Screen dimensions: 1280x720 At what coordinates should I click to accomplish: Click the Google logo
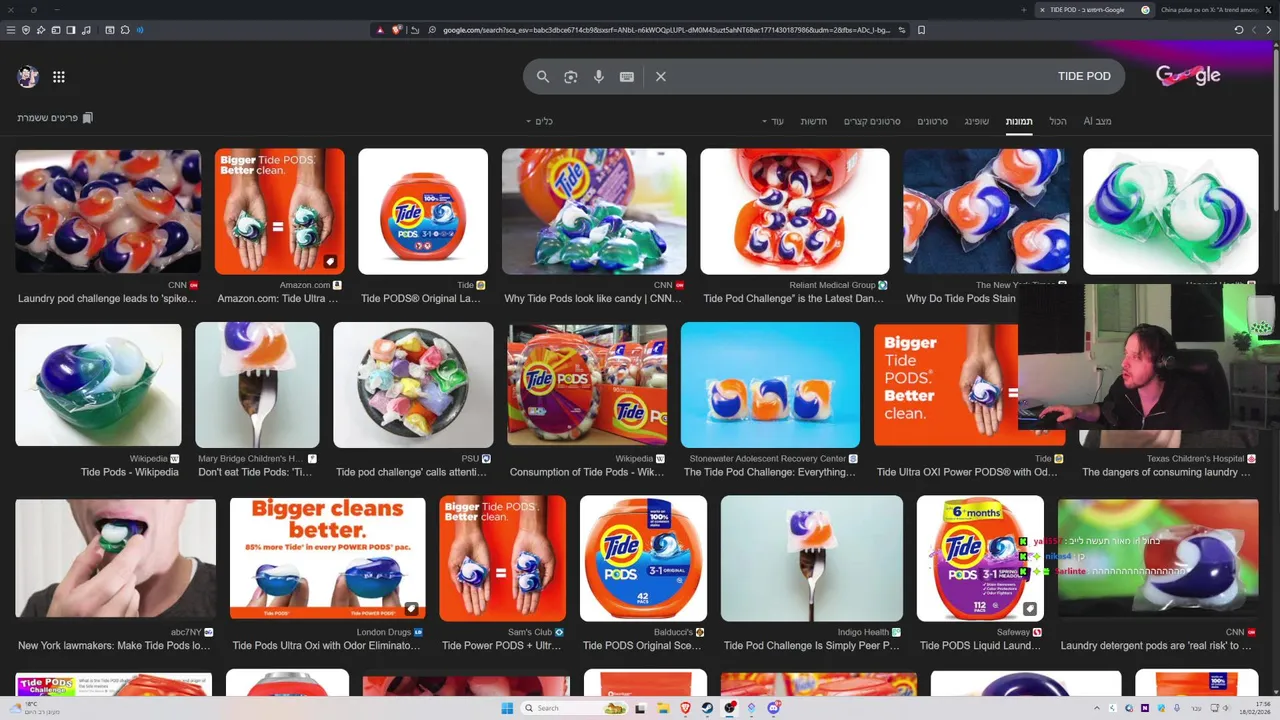[1188, 75]
